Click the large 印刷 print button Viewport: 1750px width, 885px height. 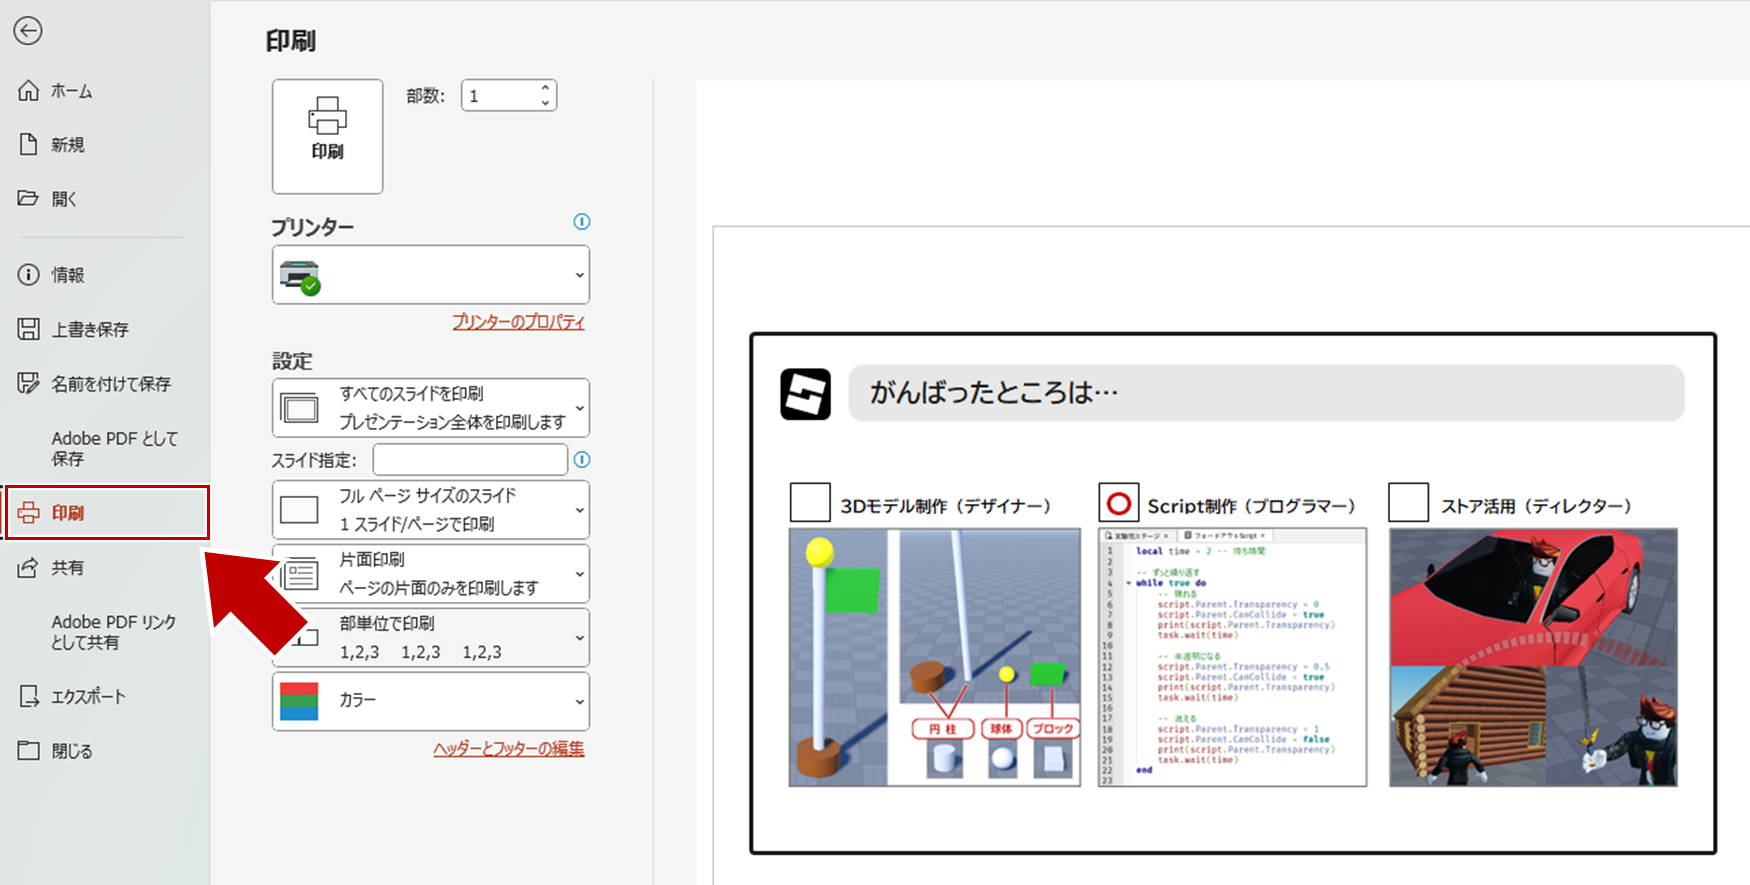[327, 136]
